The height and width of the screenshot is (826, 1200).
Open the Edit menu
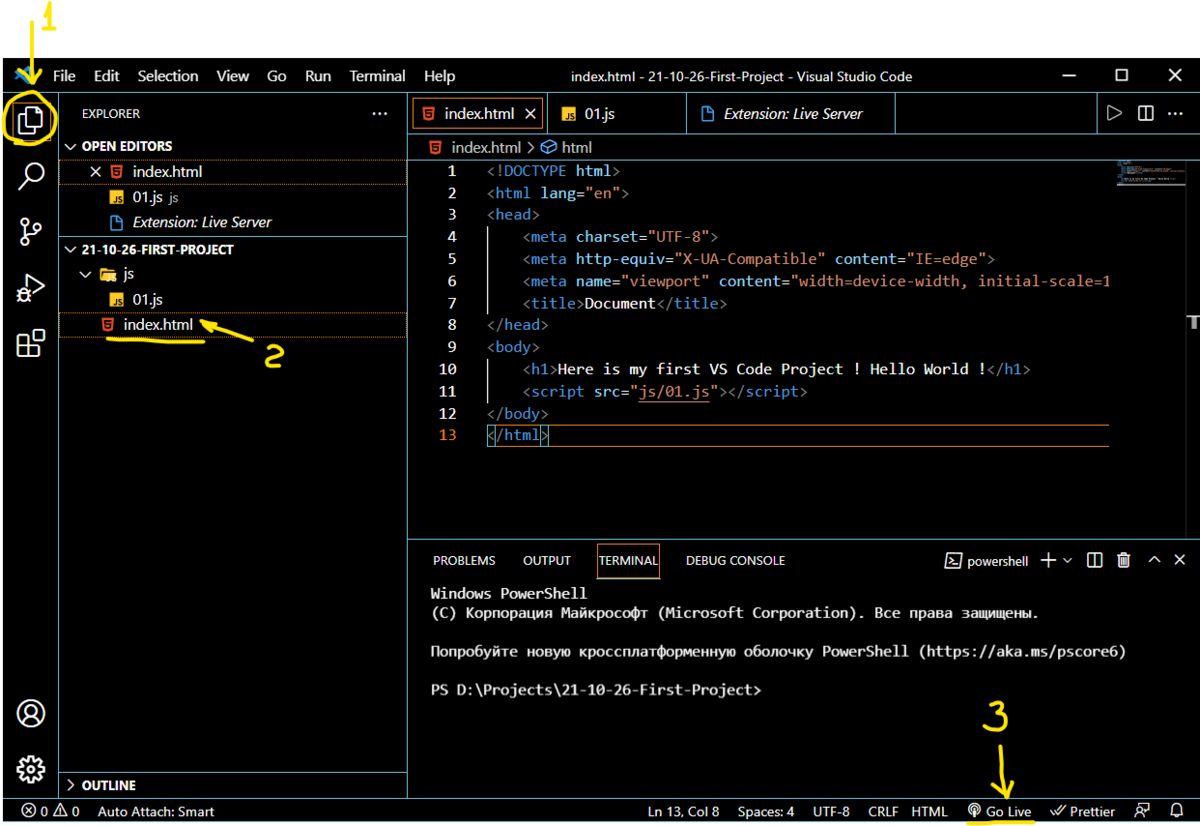click(x=107, y=76)
